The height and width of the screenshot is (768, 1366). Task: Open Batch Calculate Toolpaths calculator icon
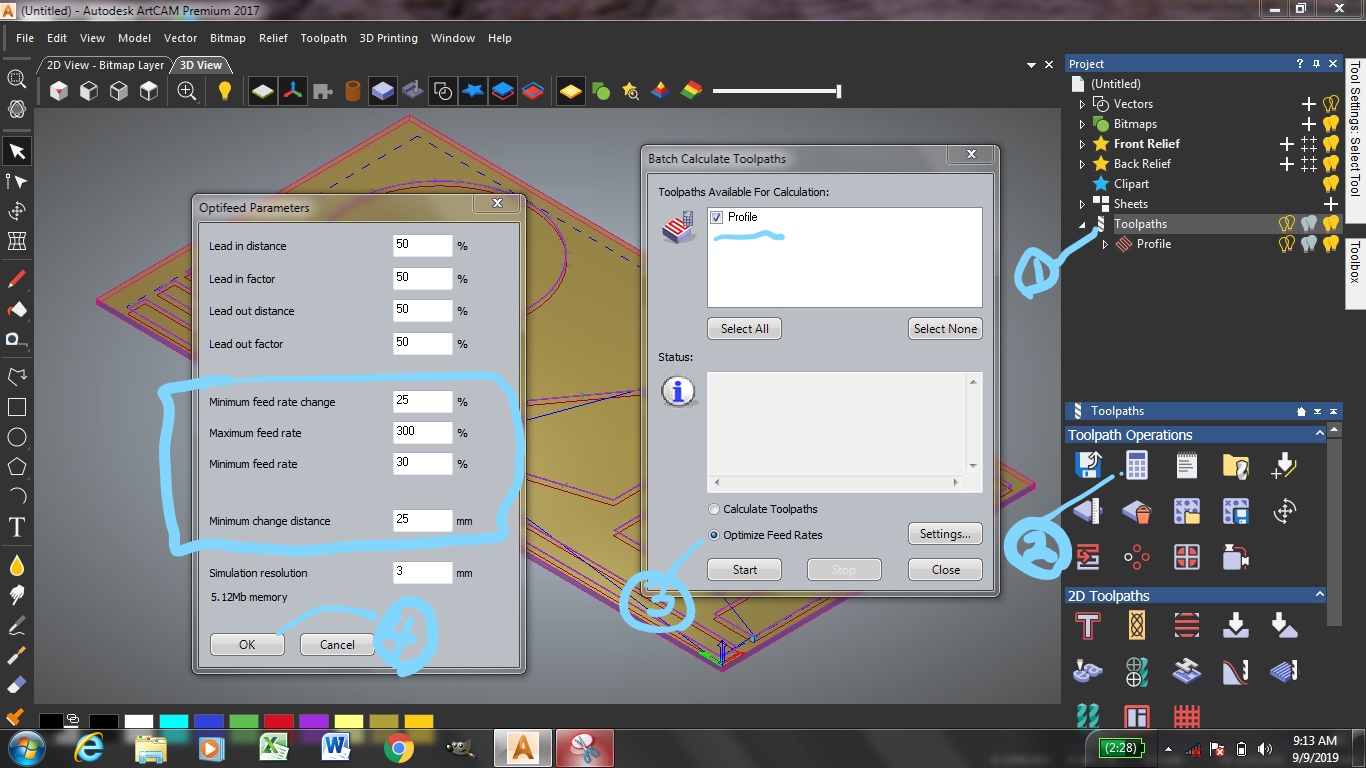click(1137, 465)
